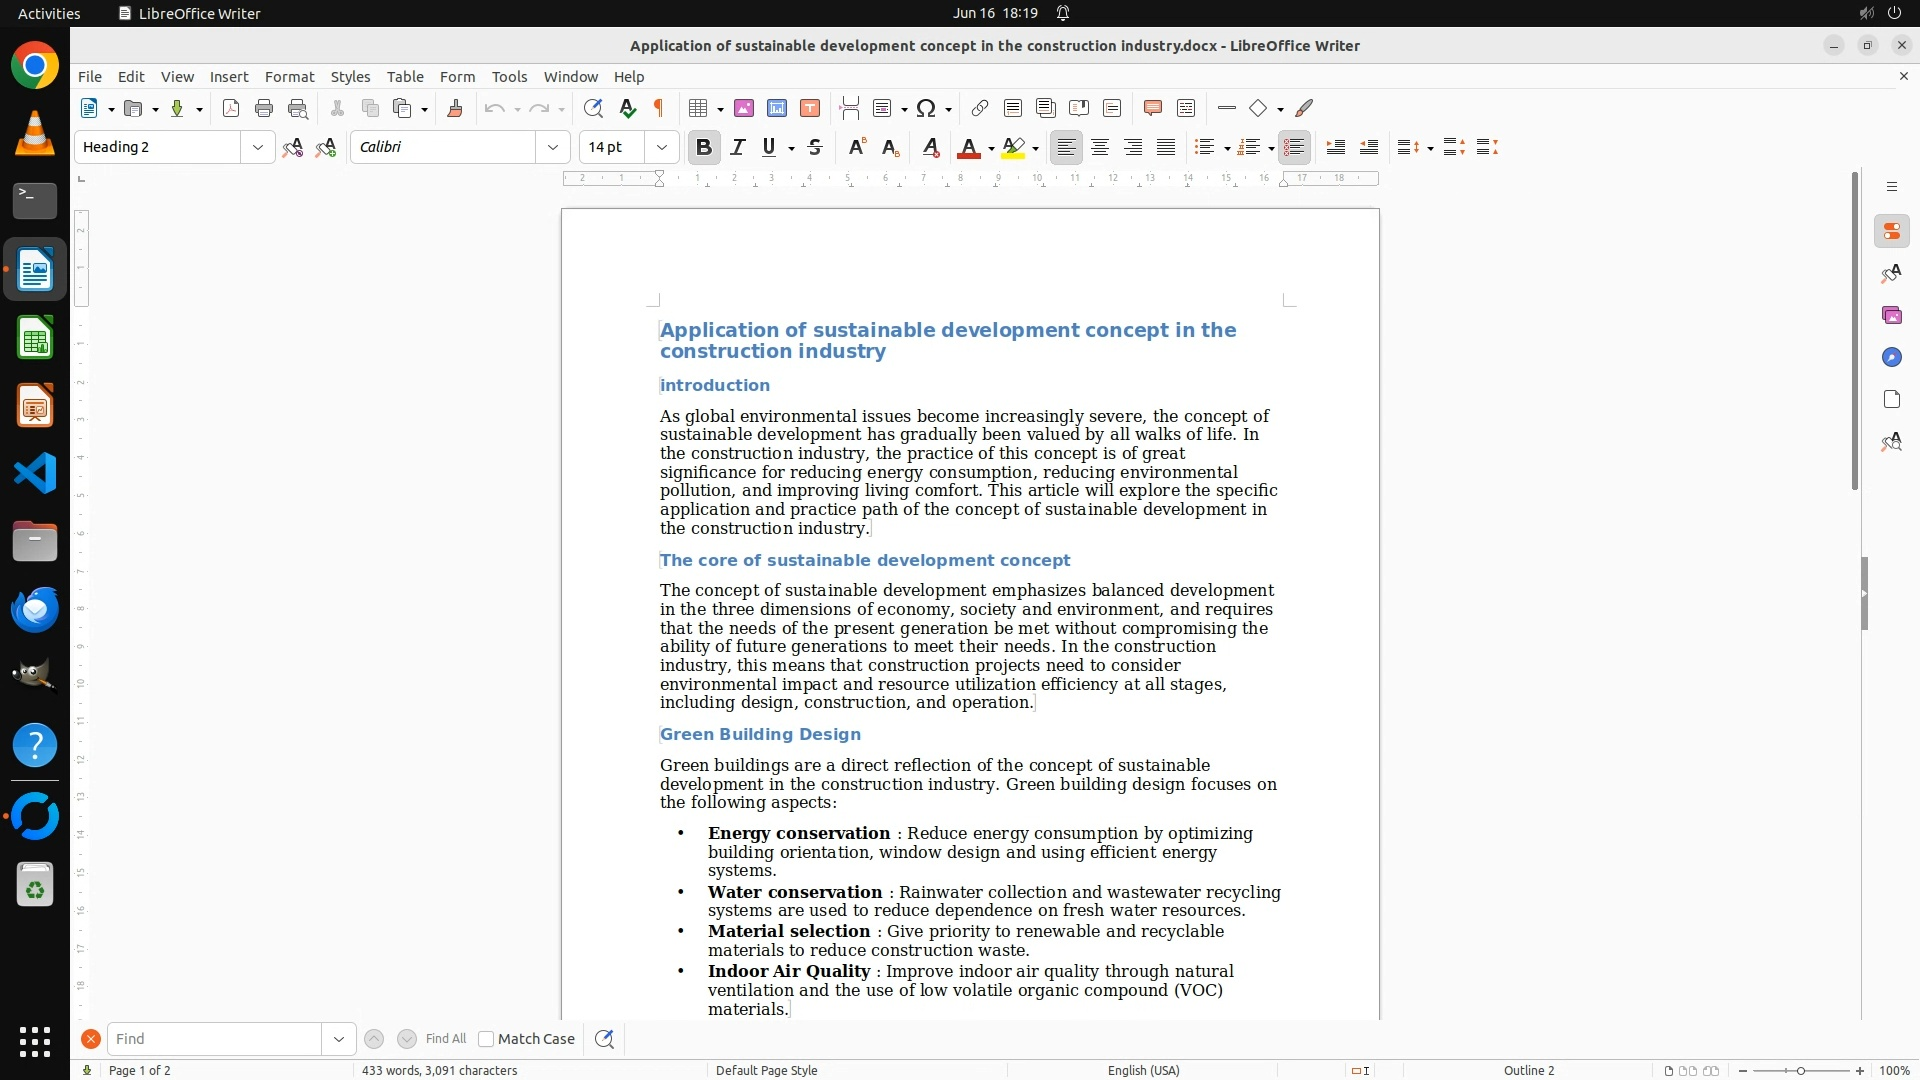Click Clone Formatting paintbrush icon
Viewport: 1920px width, 1080px height.
tap(455, 109)
